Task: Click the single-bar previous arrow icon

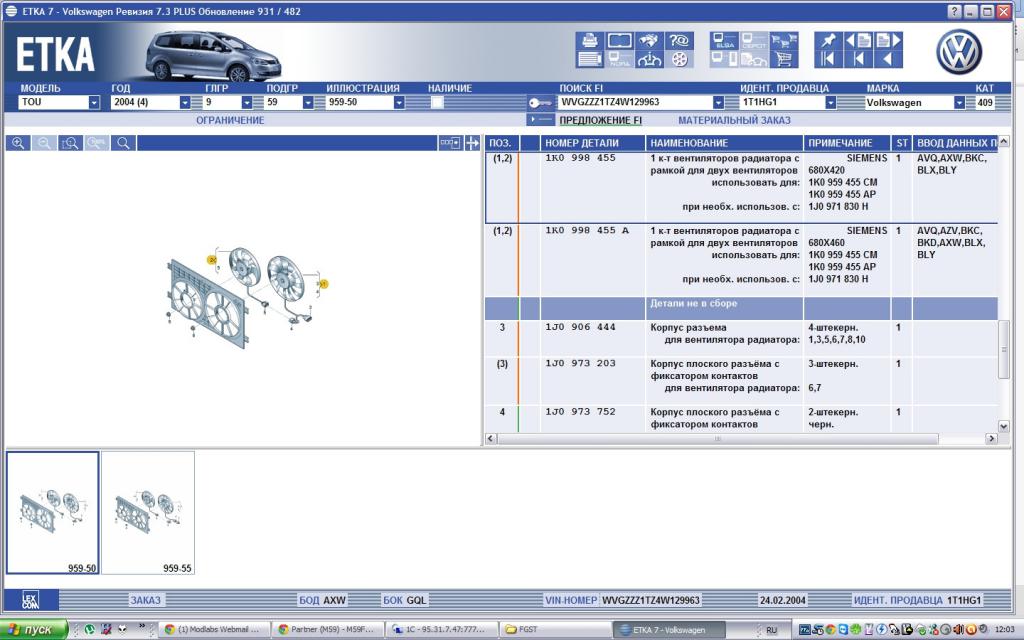Action: [858, 59]
